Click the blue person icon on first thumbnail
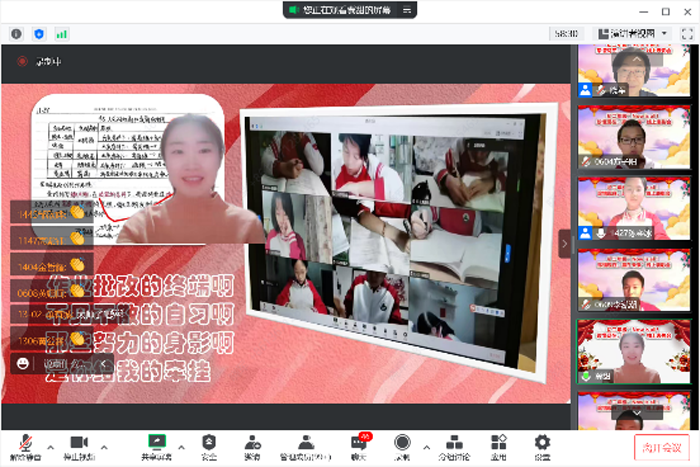700x467 pixels. [585, 90]
